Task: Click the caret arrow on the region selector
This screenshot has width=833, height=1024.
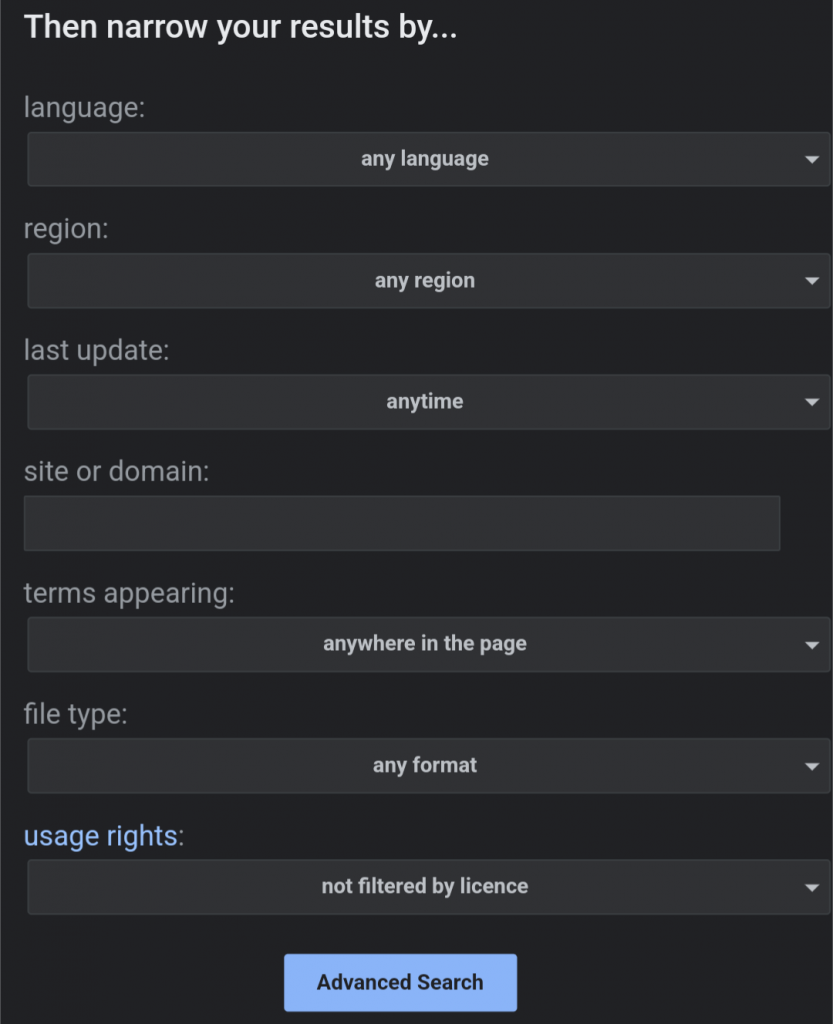Action: [x=811, y=281]
